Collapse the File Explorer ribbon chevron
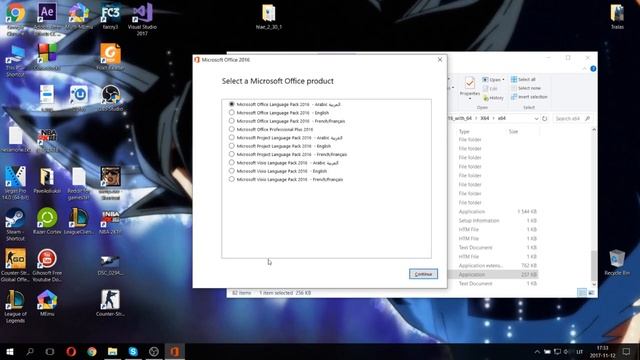The image size is (640, 360). 584,69
